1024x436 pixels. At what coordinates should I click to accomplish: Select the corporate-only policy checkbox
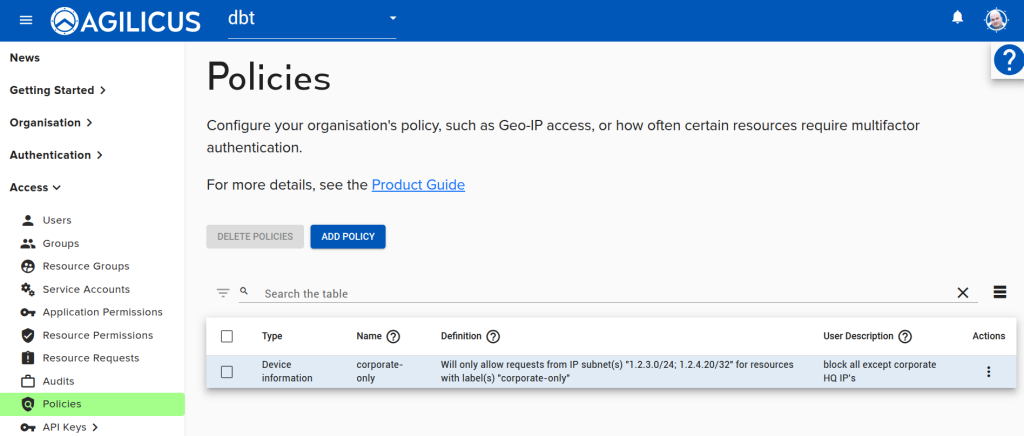227,371
